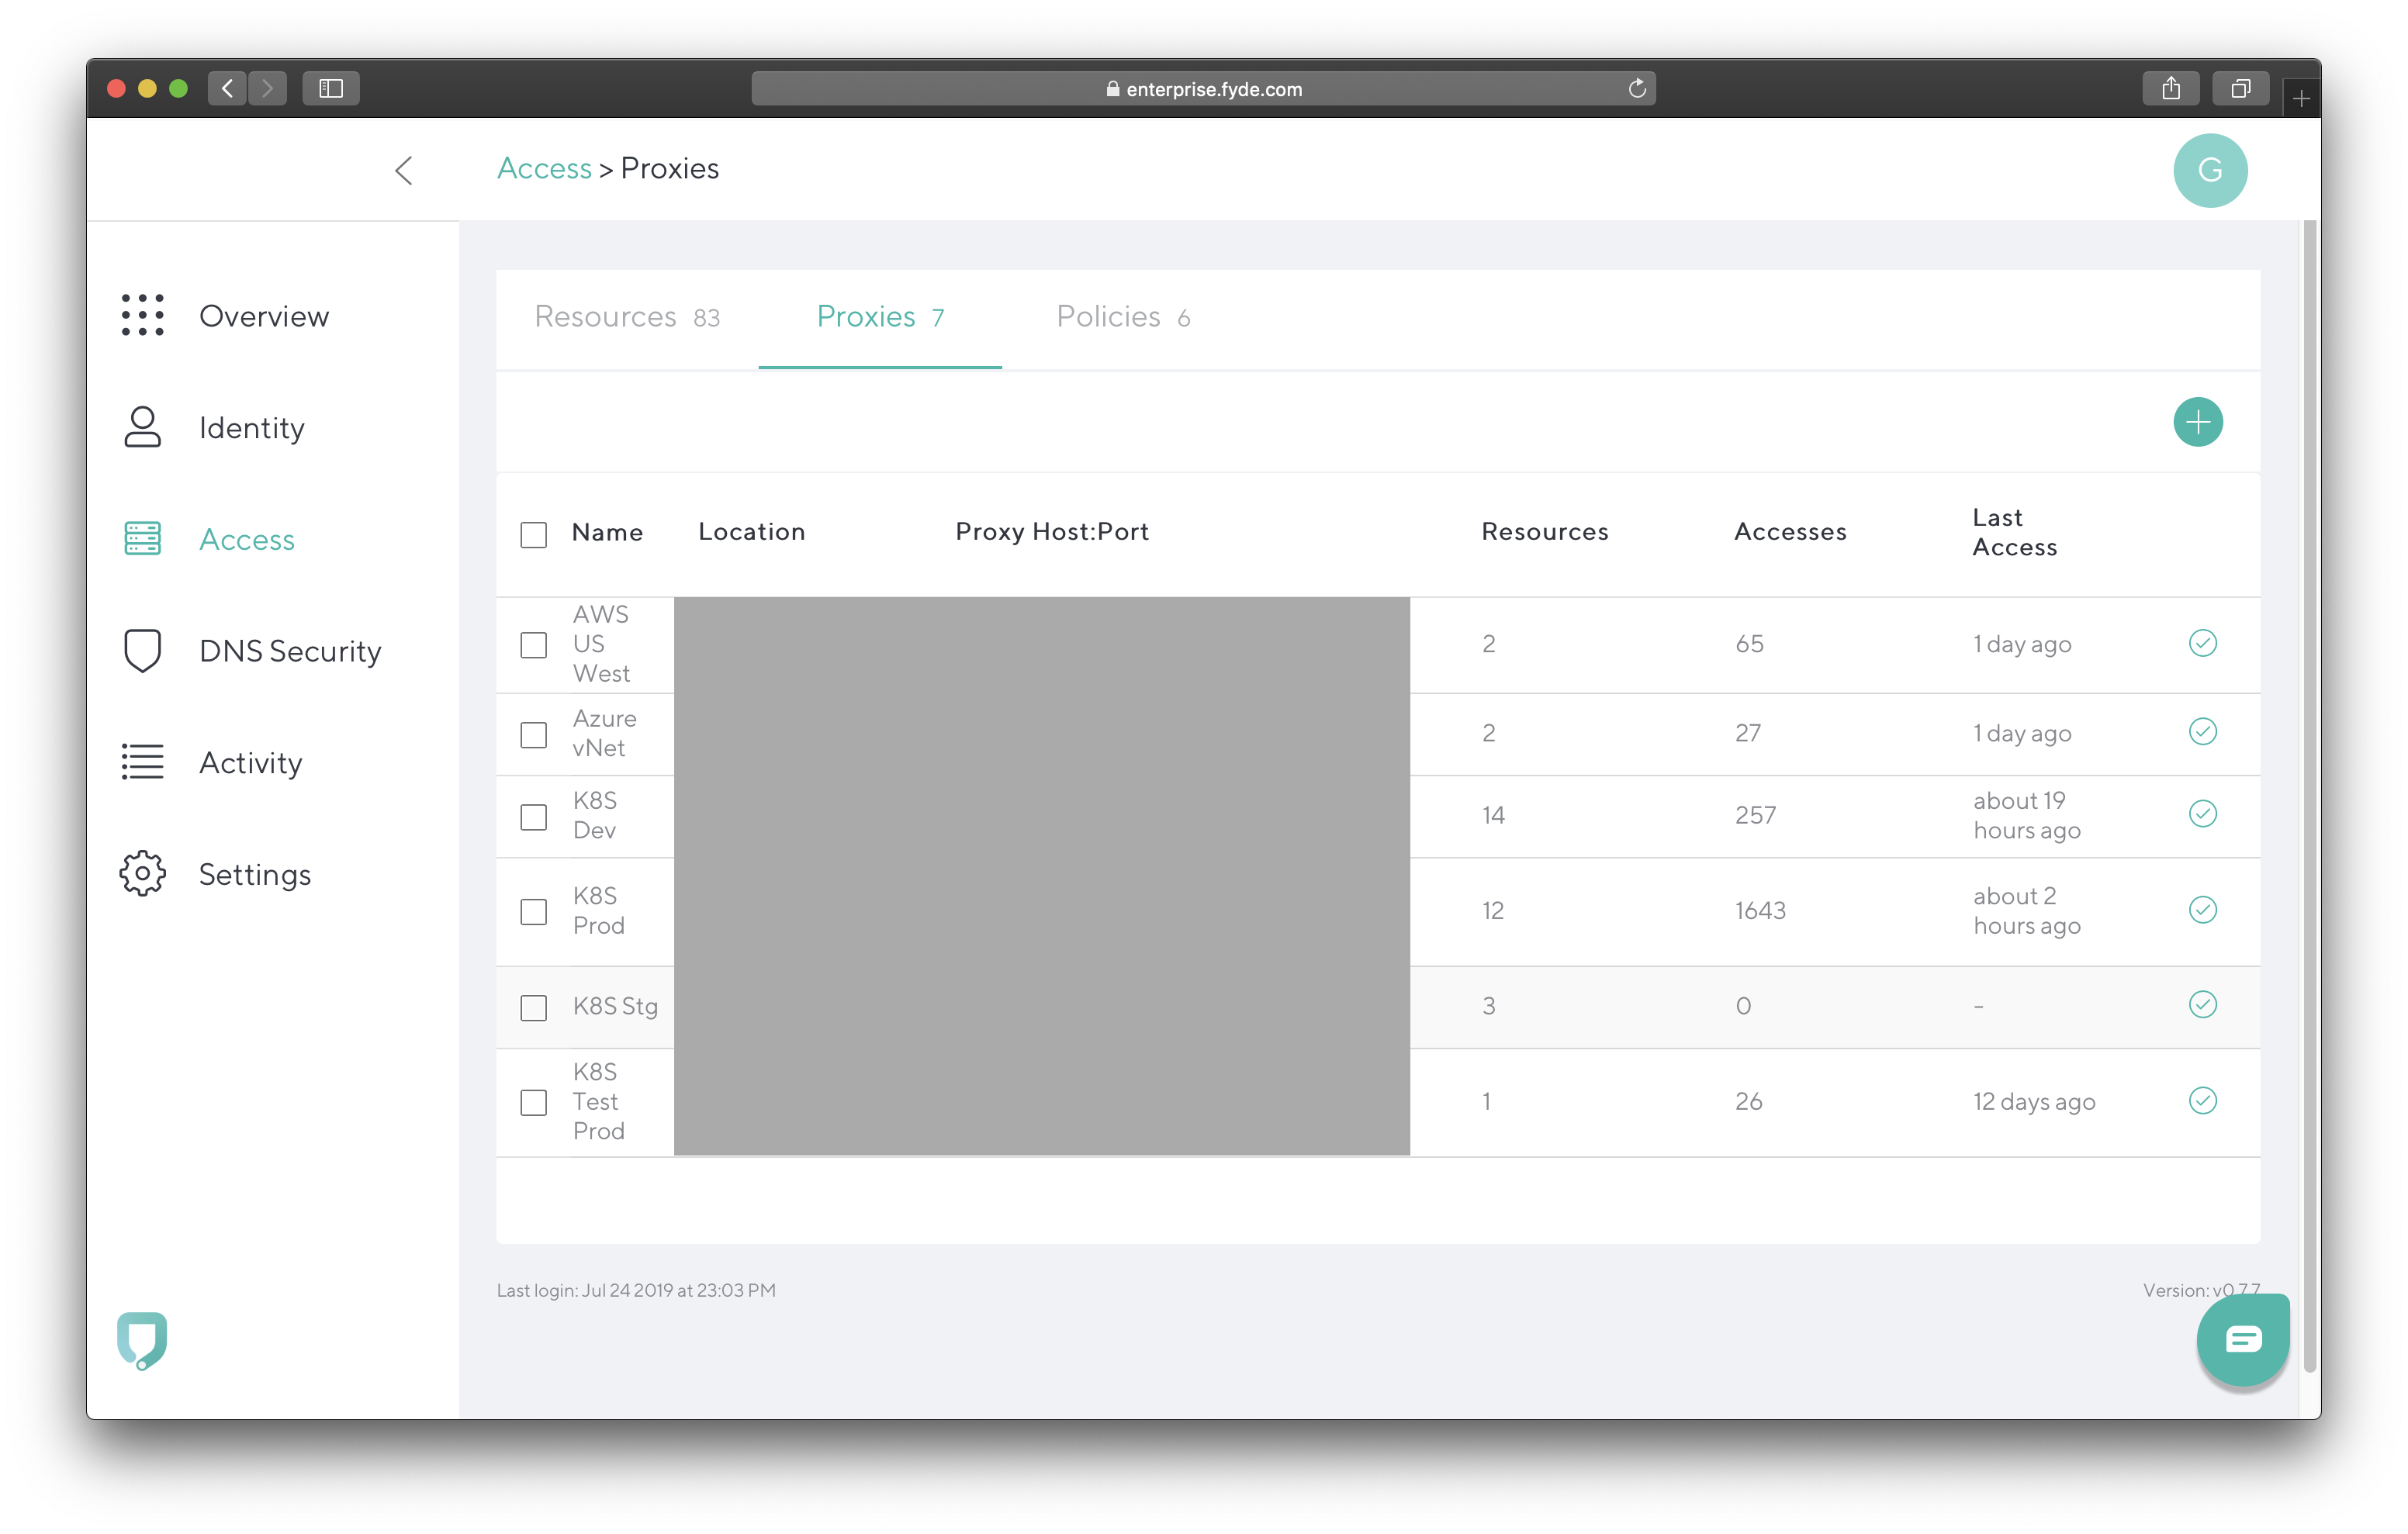Toggle checkbox for K8S Stg proxy

click(x=535, y=1006)
